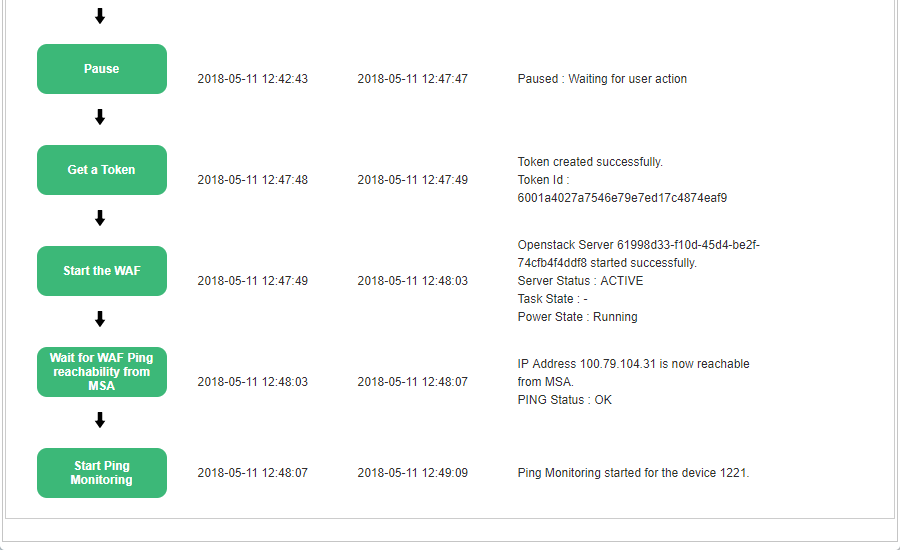Select the Get a Token step
Viewport: 900px width, 550px height.
point(102,170)
